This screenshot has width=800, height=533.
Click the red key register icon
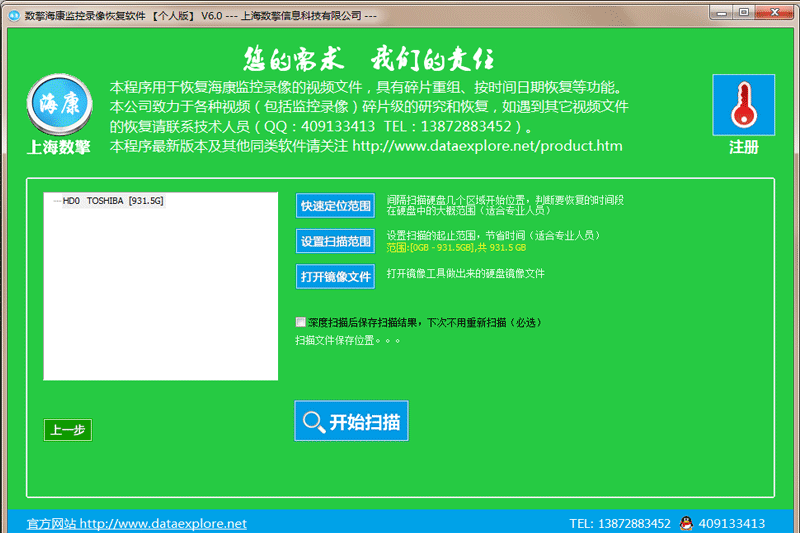click(743, 105)
